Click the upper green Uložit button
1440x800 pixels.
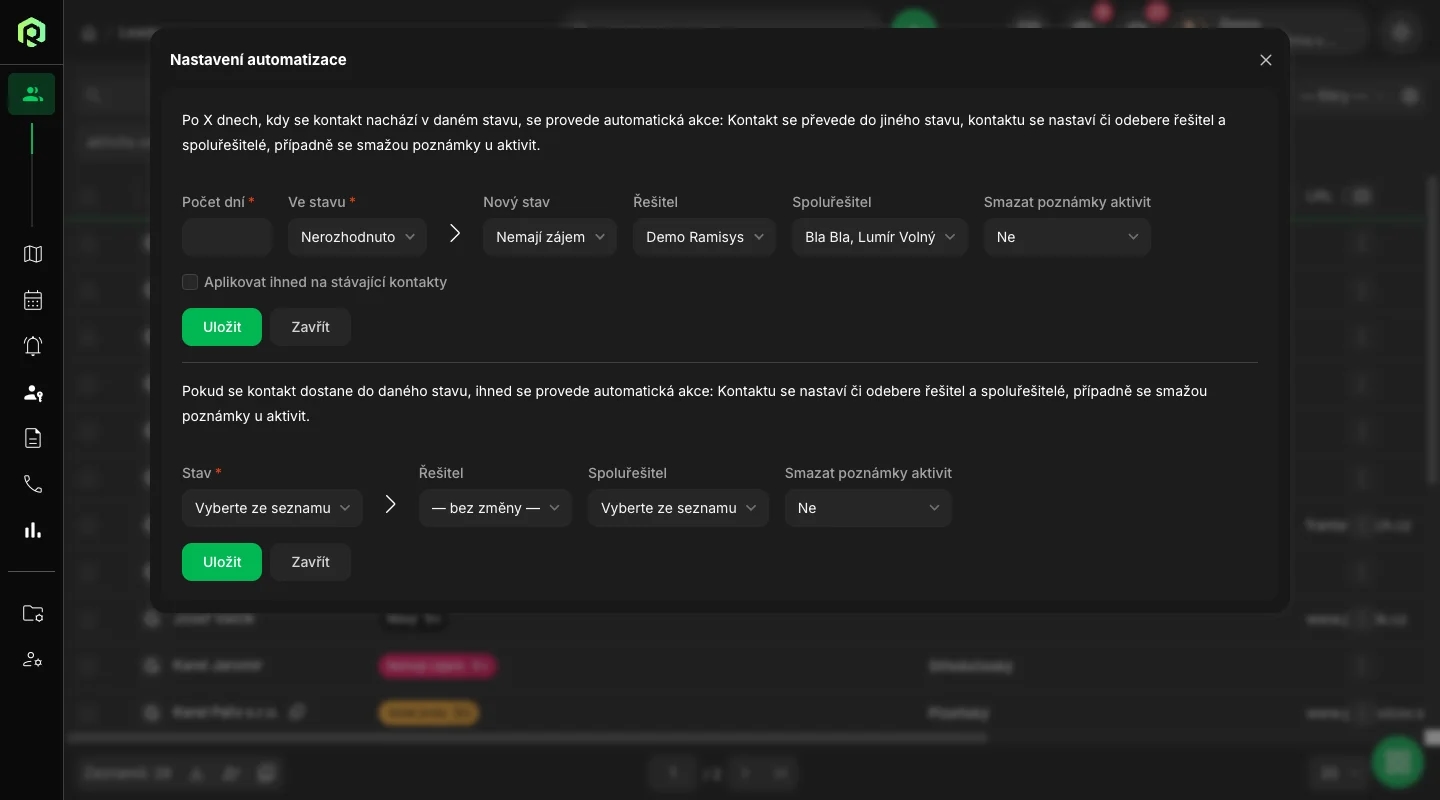tap(222, 327)
